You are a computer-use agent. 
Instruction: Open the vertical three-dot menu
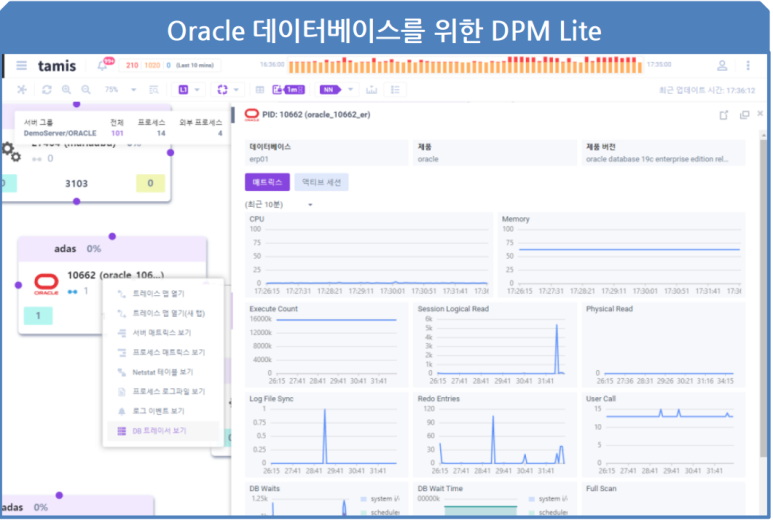click(748, 66)
